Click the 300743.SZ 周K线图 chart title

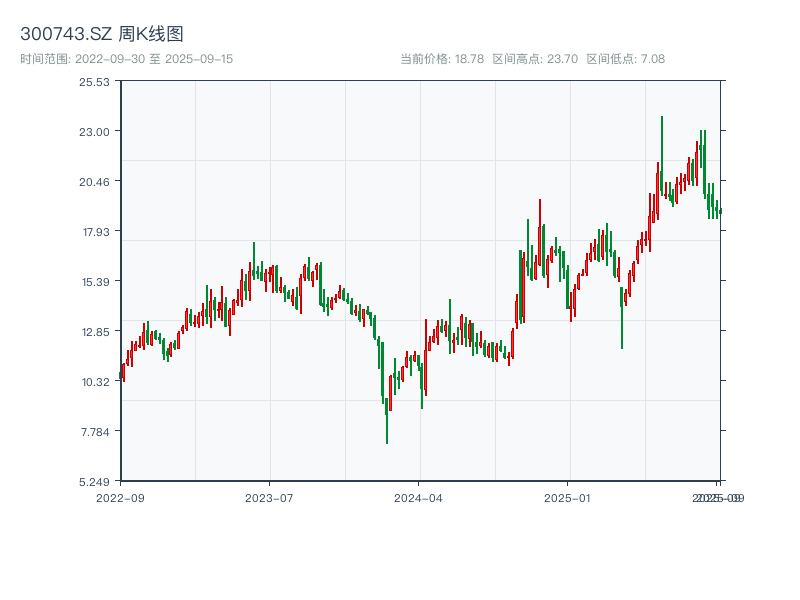[x=102, y=35]
